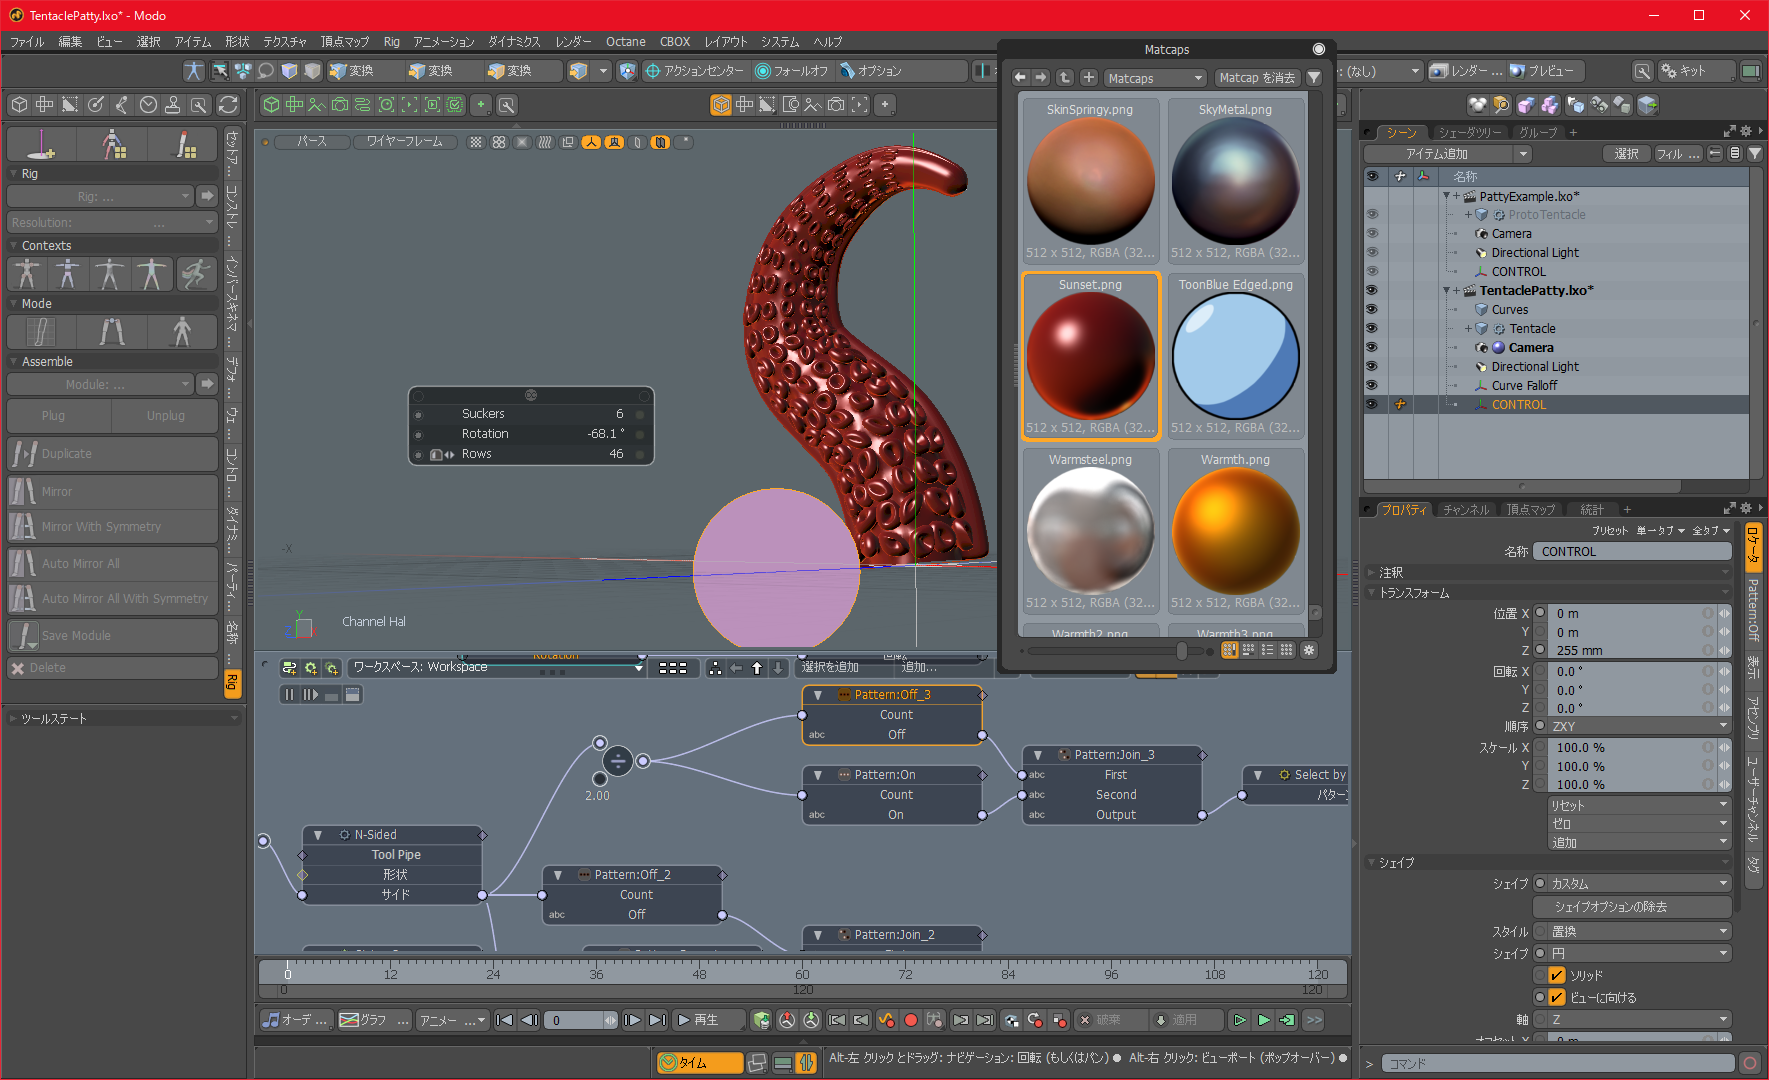Jump to first frame of timeline
The width and height of the screenshot is (1769, 1080).
[x=504, y=1021]
